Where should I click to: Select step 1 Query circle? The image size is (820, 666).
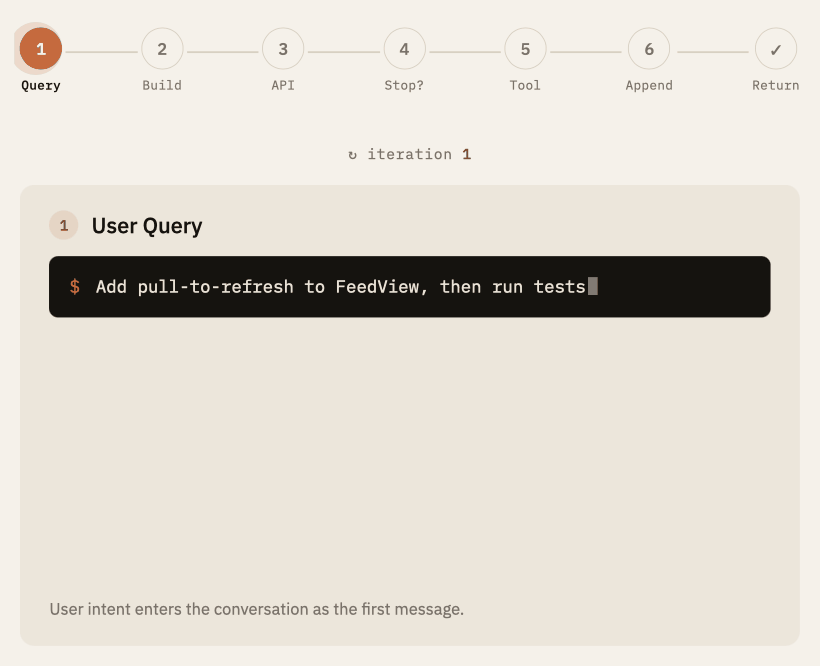[x=41, y=49]
